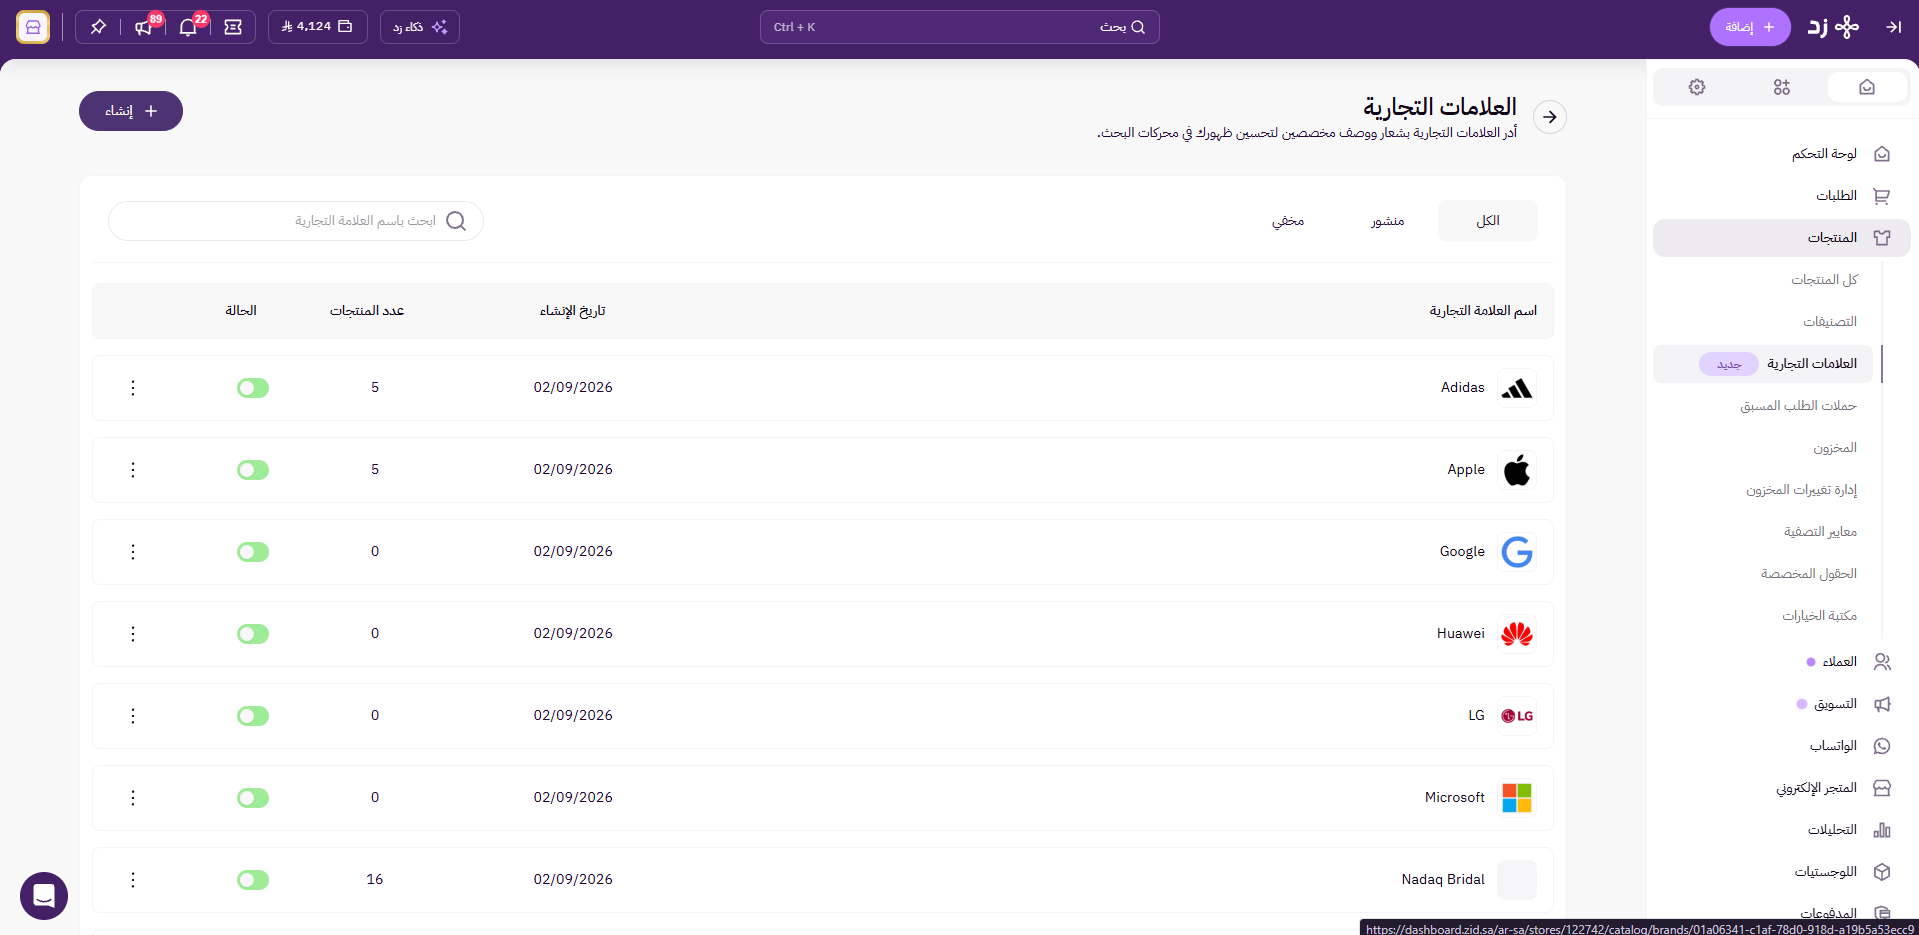Image resolution: width=1919 pixels, height=935 pixels.
Task: Select the مخفي hidden filter tab
Action: [1288, 221]
